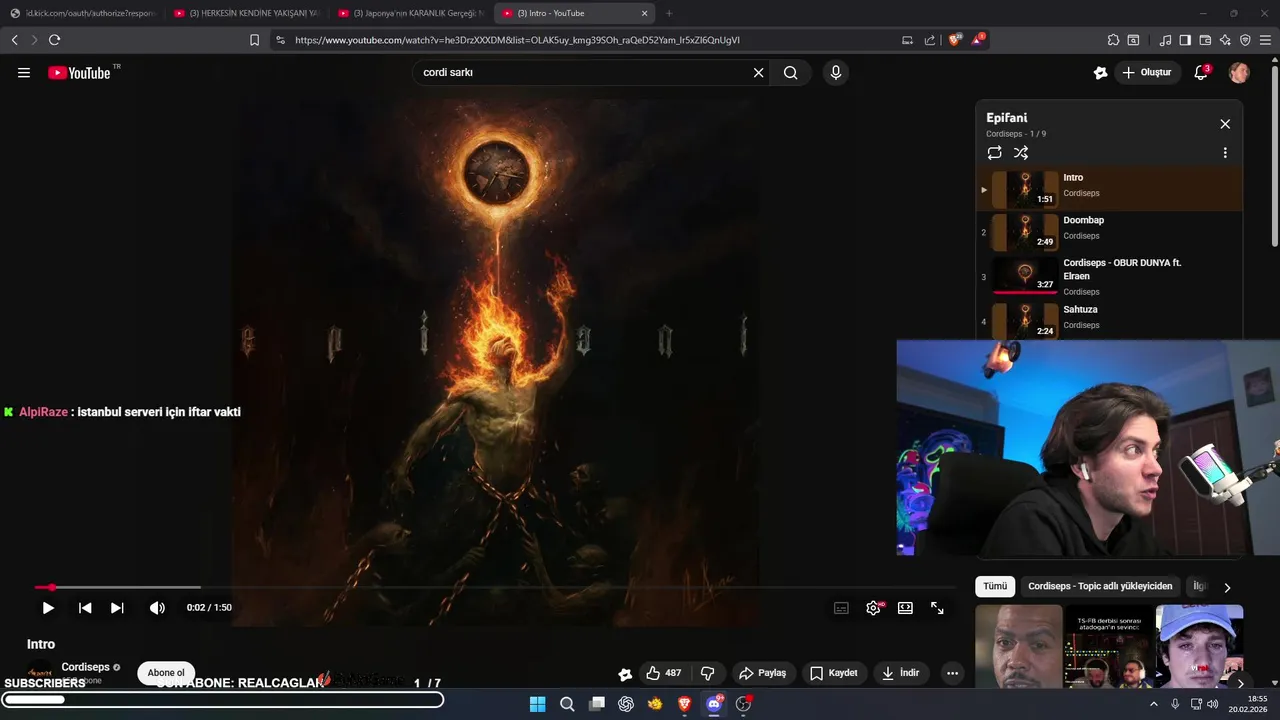Open YouTube notifications bell
Image resolution: width=1280 pixels, height=720 pixels.
click(1202, 73)
